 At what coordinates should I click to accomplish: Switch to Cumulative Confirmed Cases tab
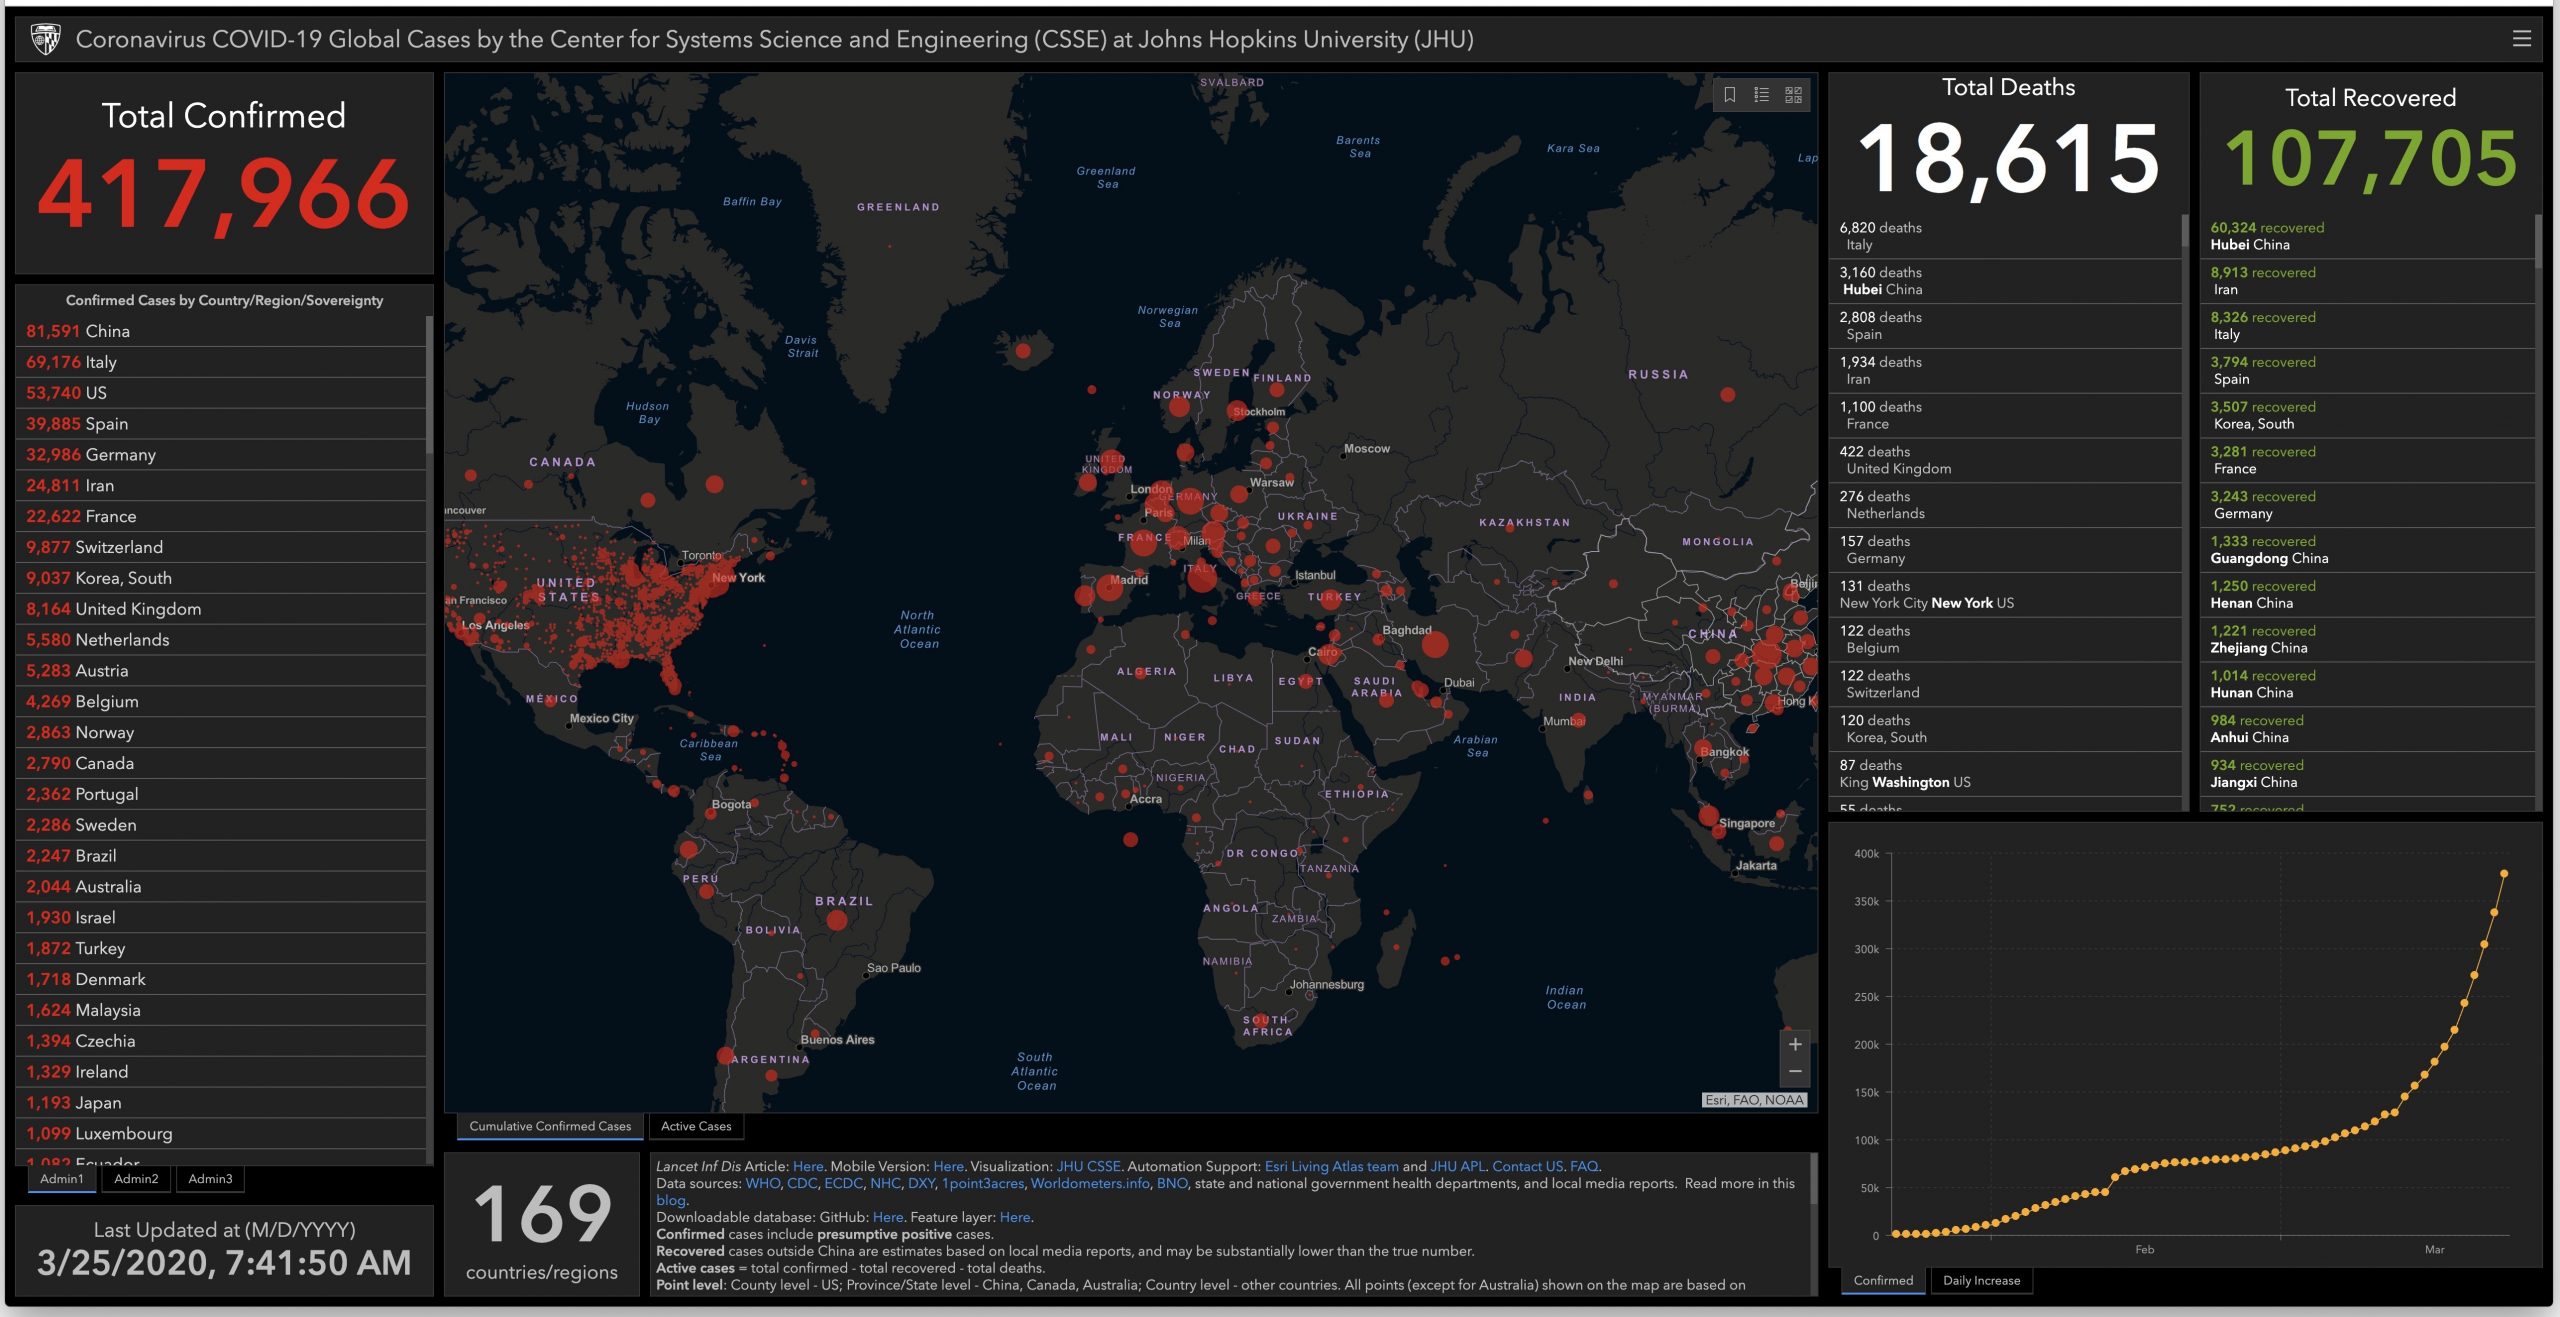pyautogui.click(x=550, y=1126)
